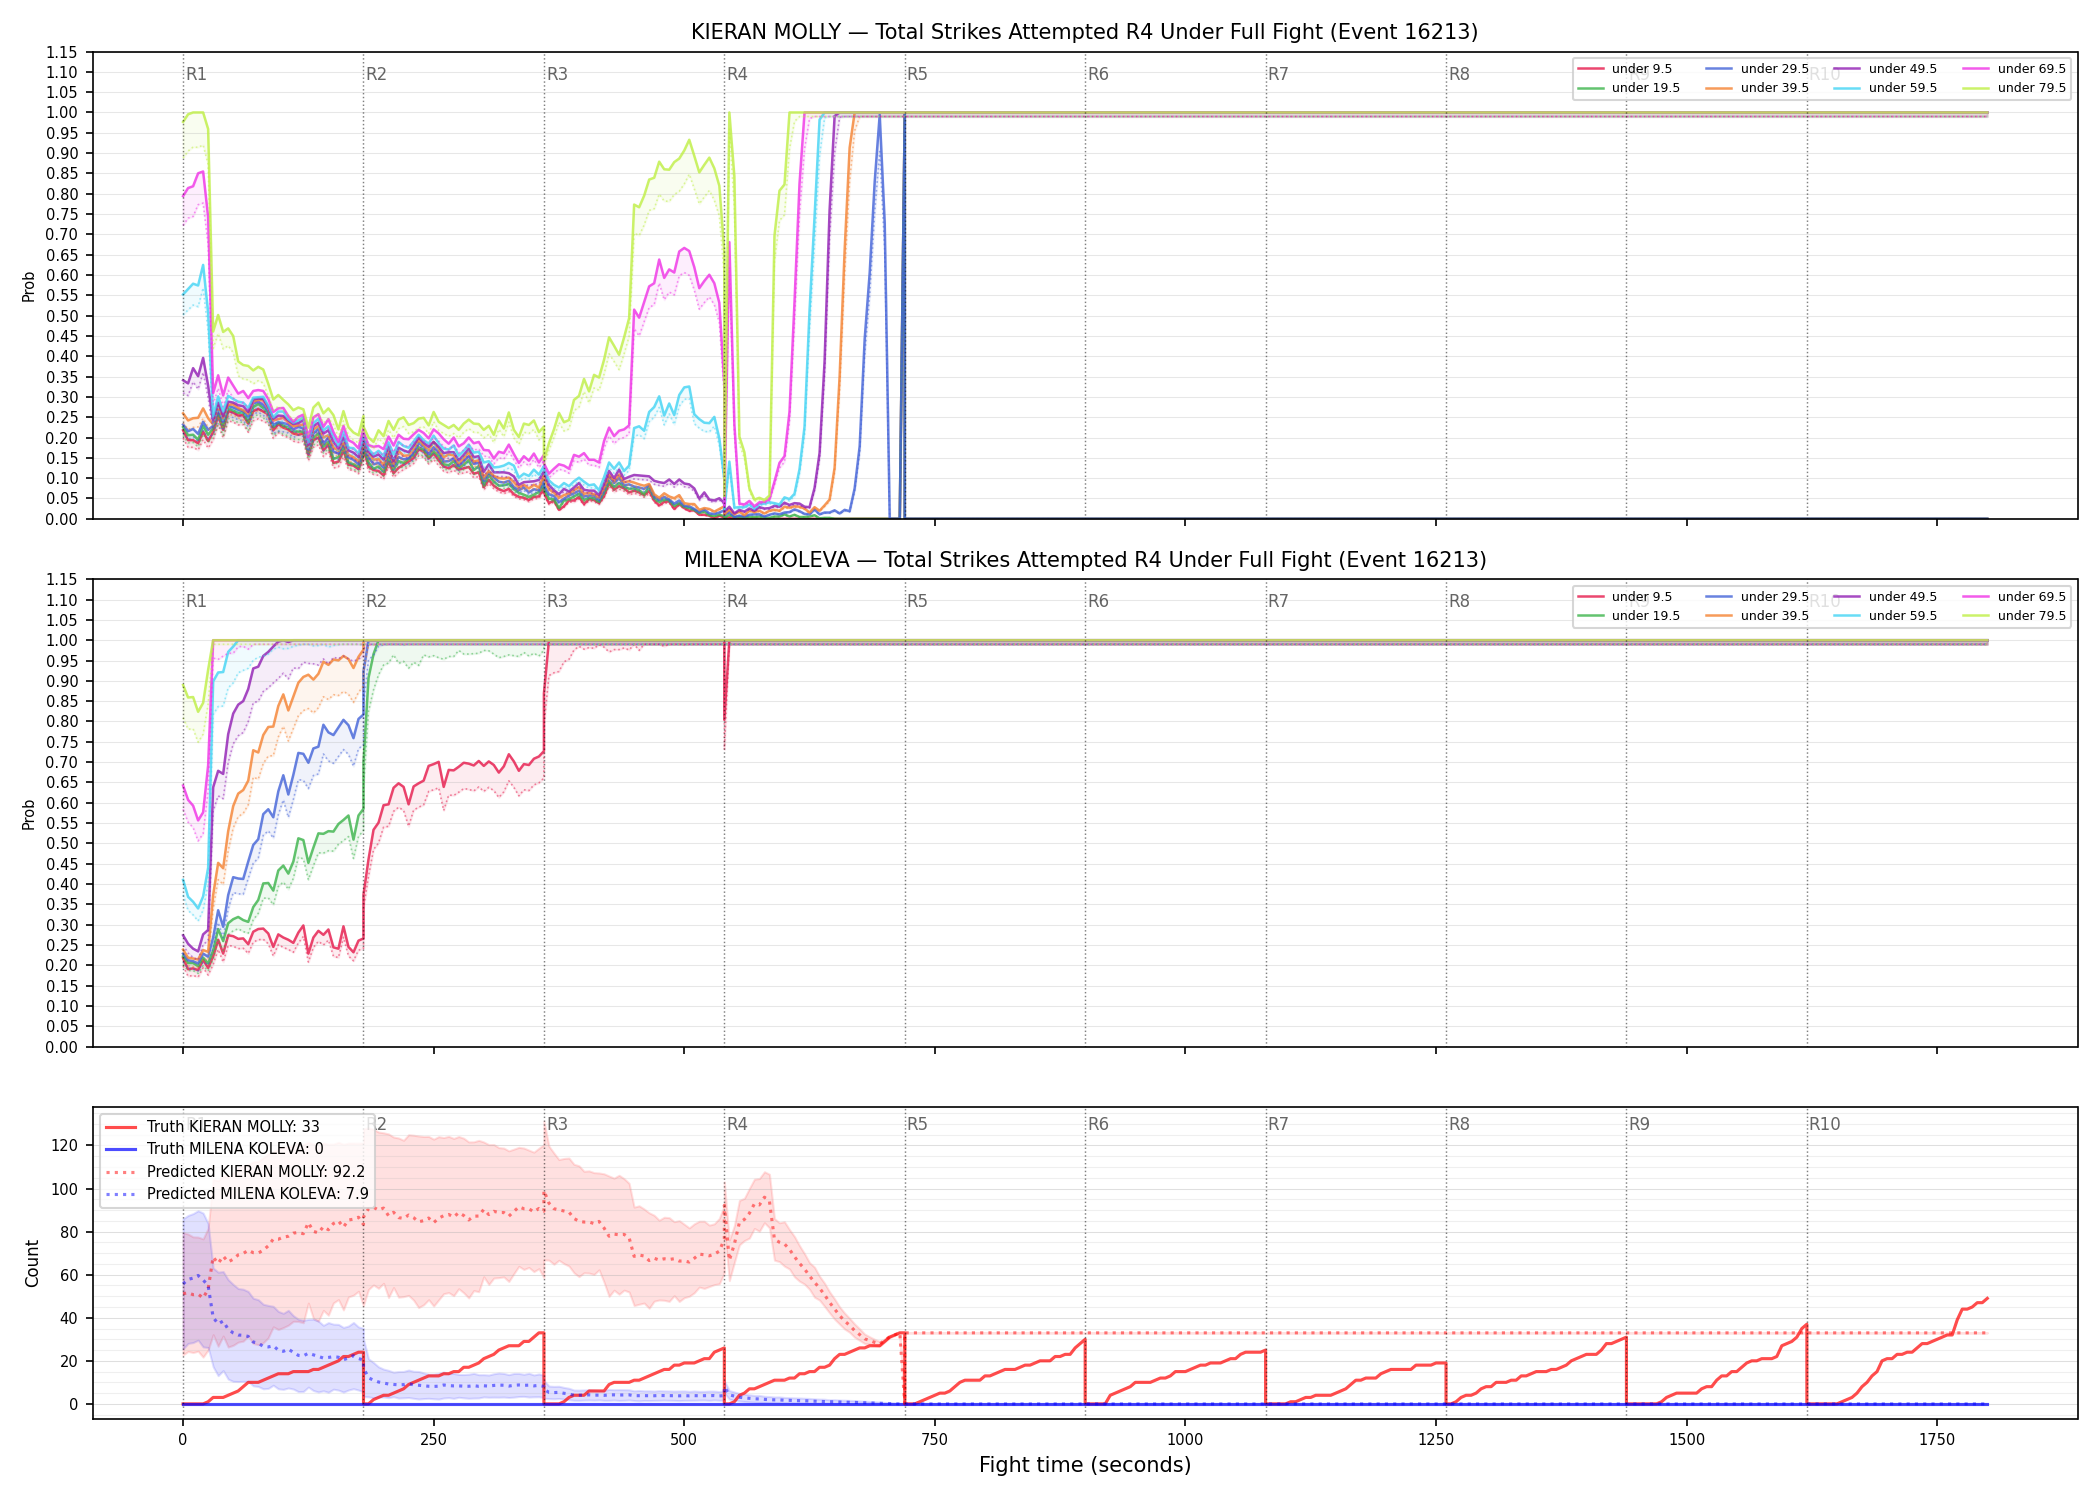Screen dimensions: 2100x1500
Task: Click the 'Fight time (seconds)' axis label
Action: coord(1085,1466)
